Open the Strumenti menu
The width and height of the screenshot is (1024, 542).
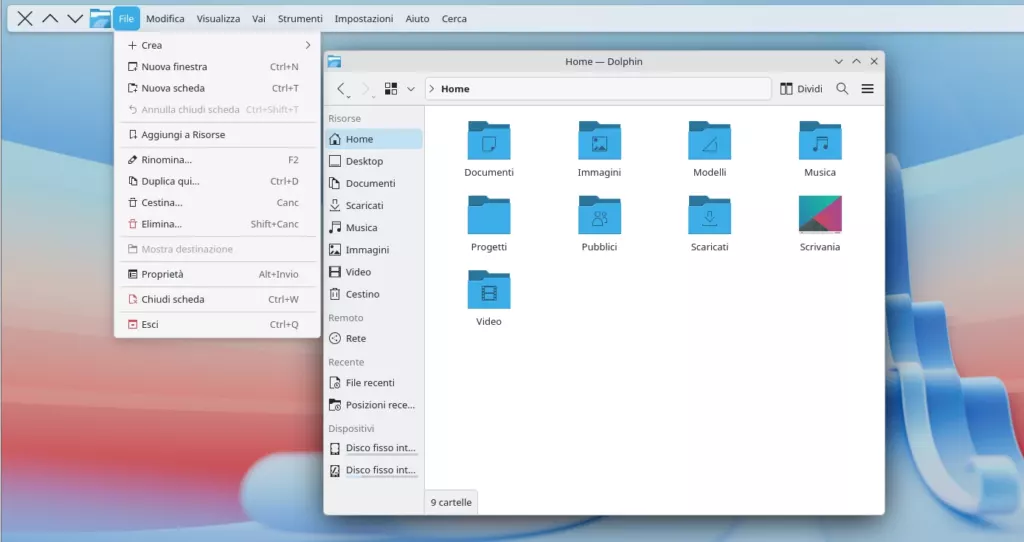[x=300, y=19]
